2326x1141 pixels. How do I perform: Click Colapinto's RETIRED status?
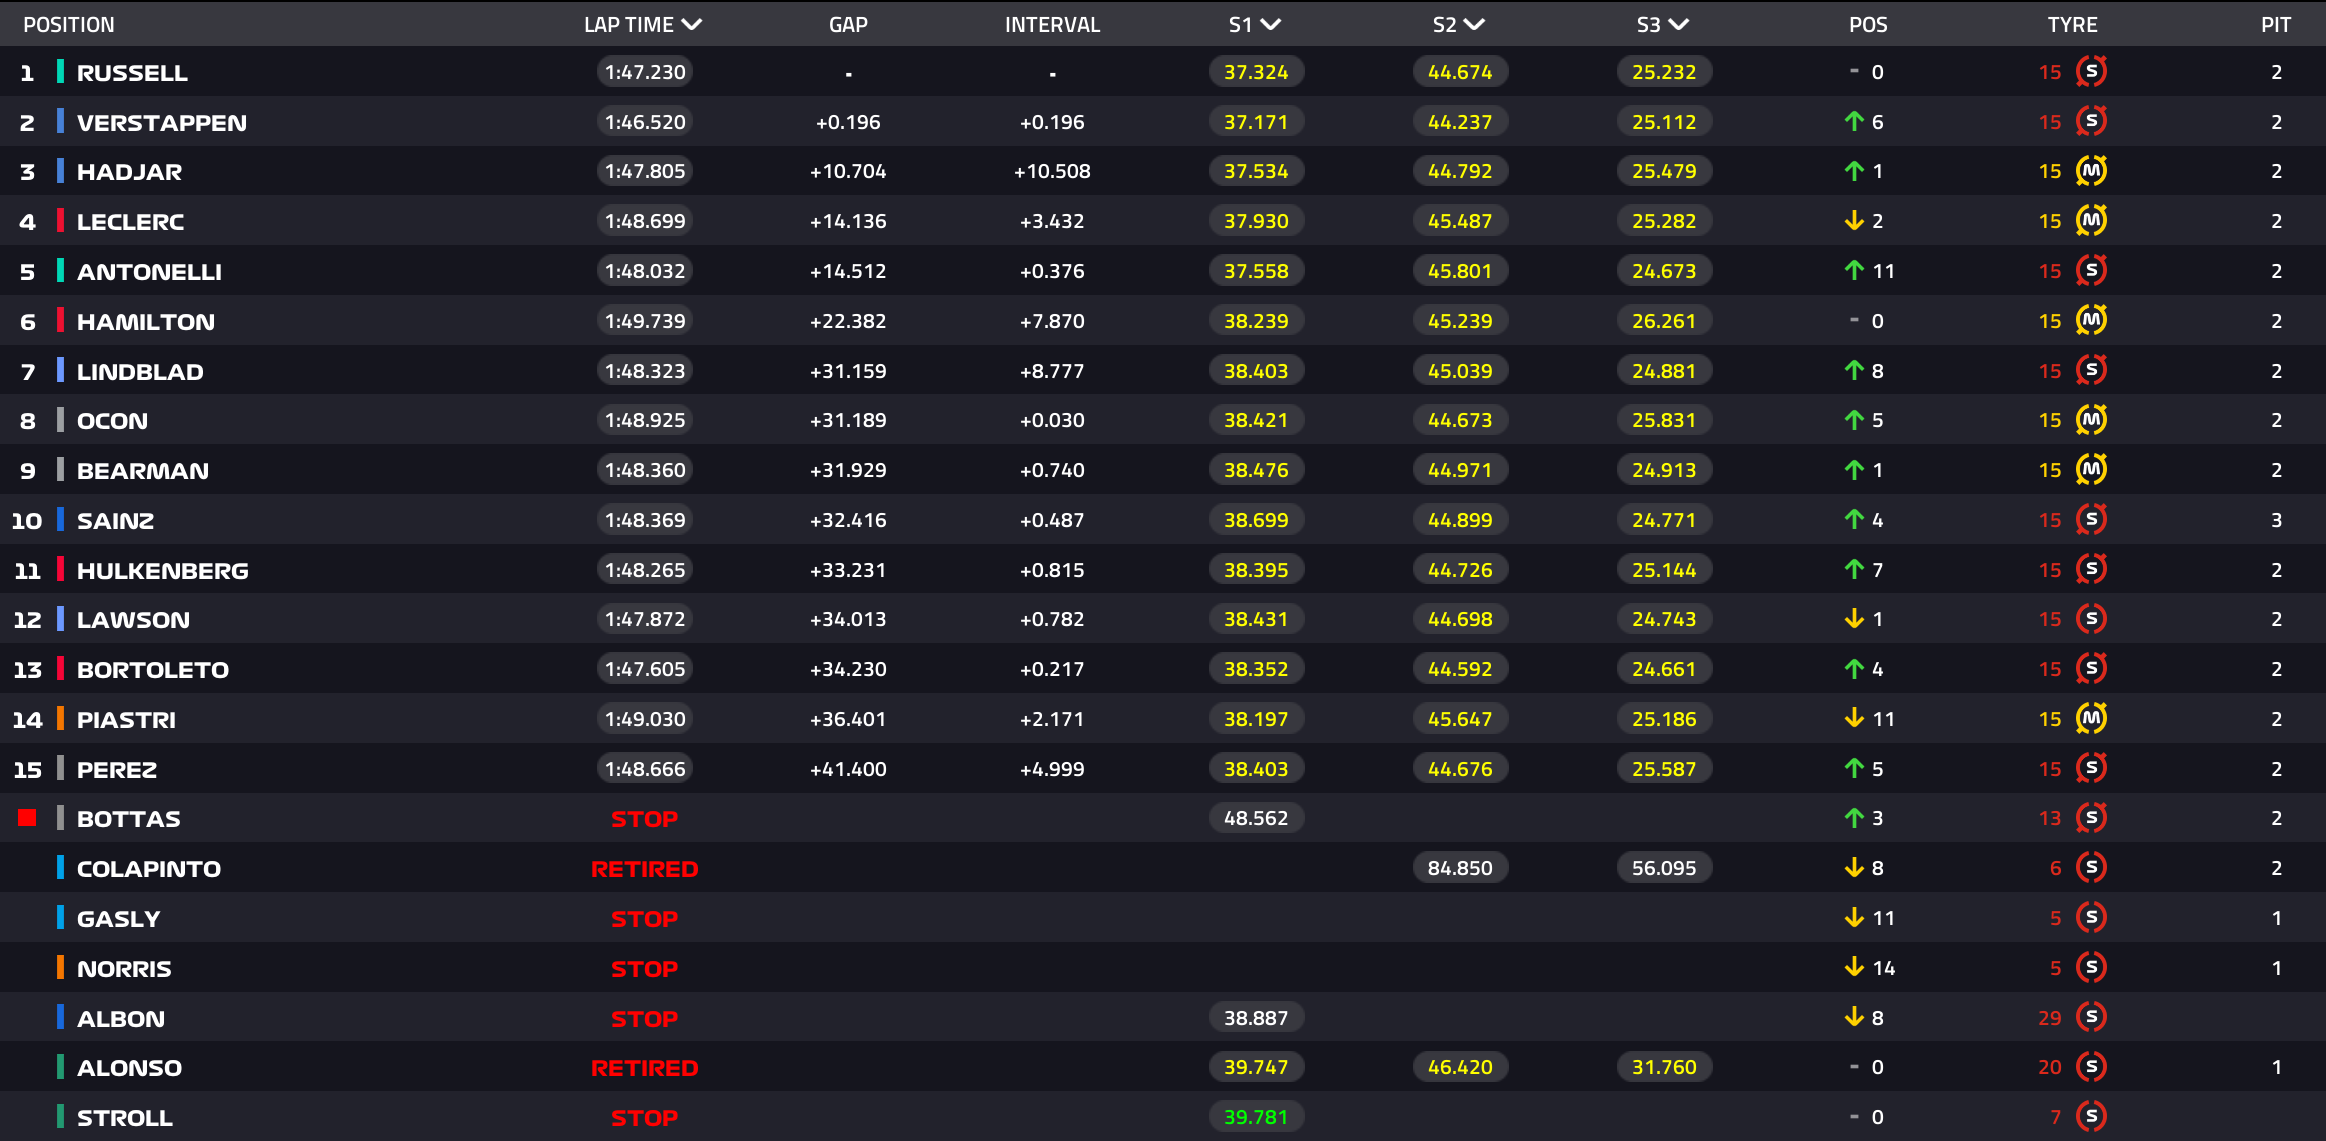tap(645, 869)
